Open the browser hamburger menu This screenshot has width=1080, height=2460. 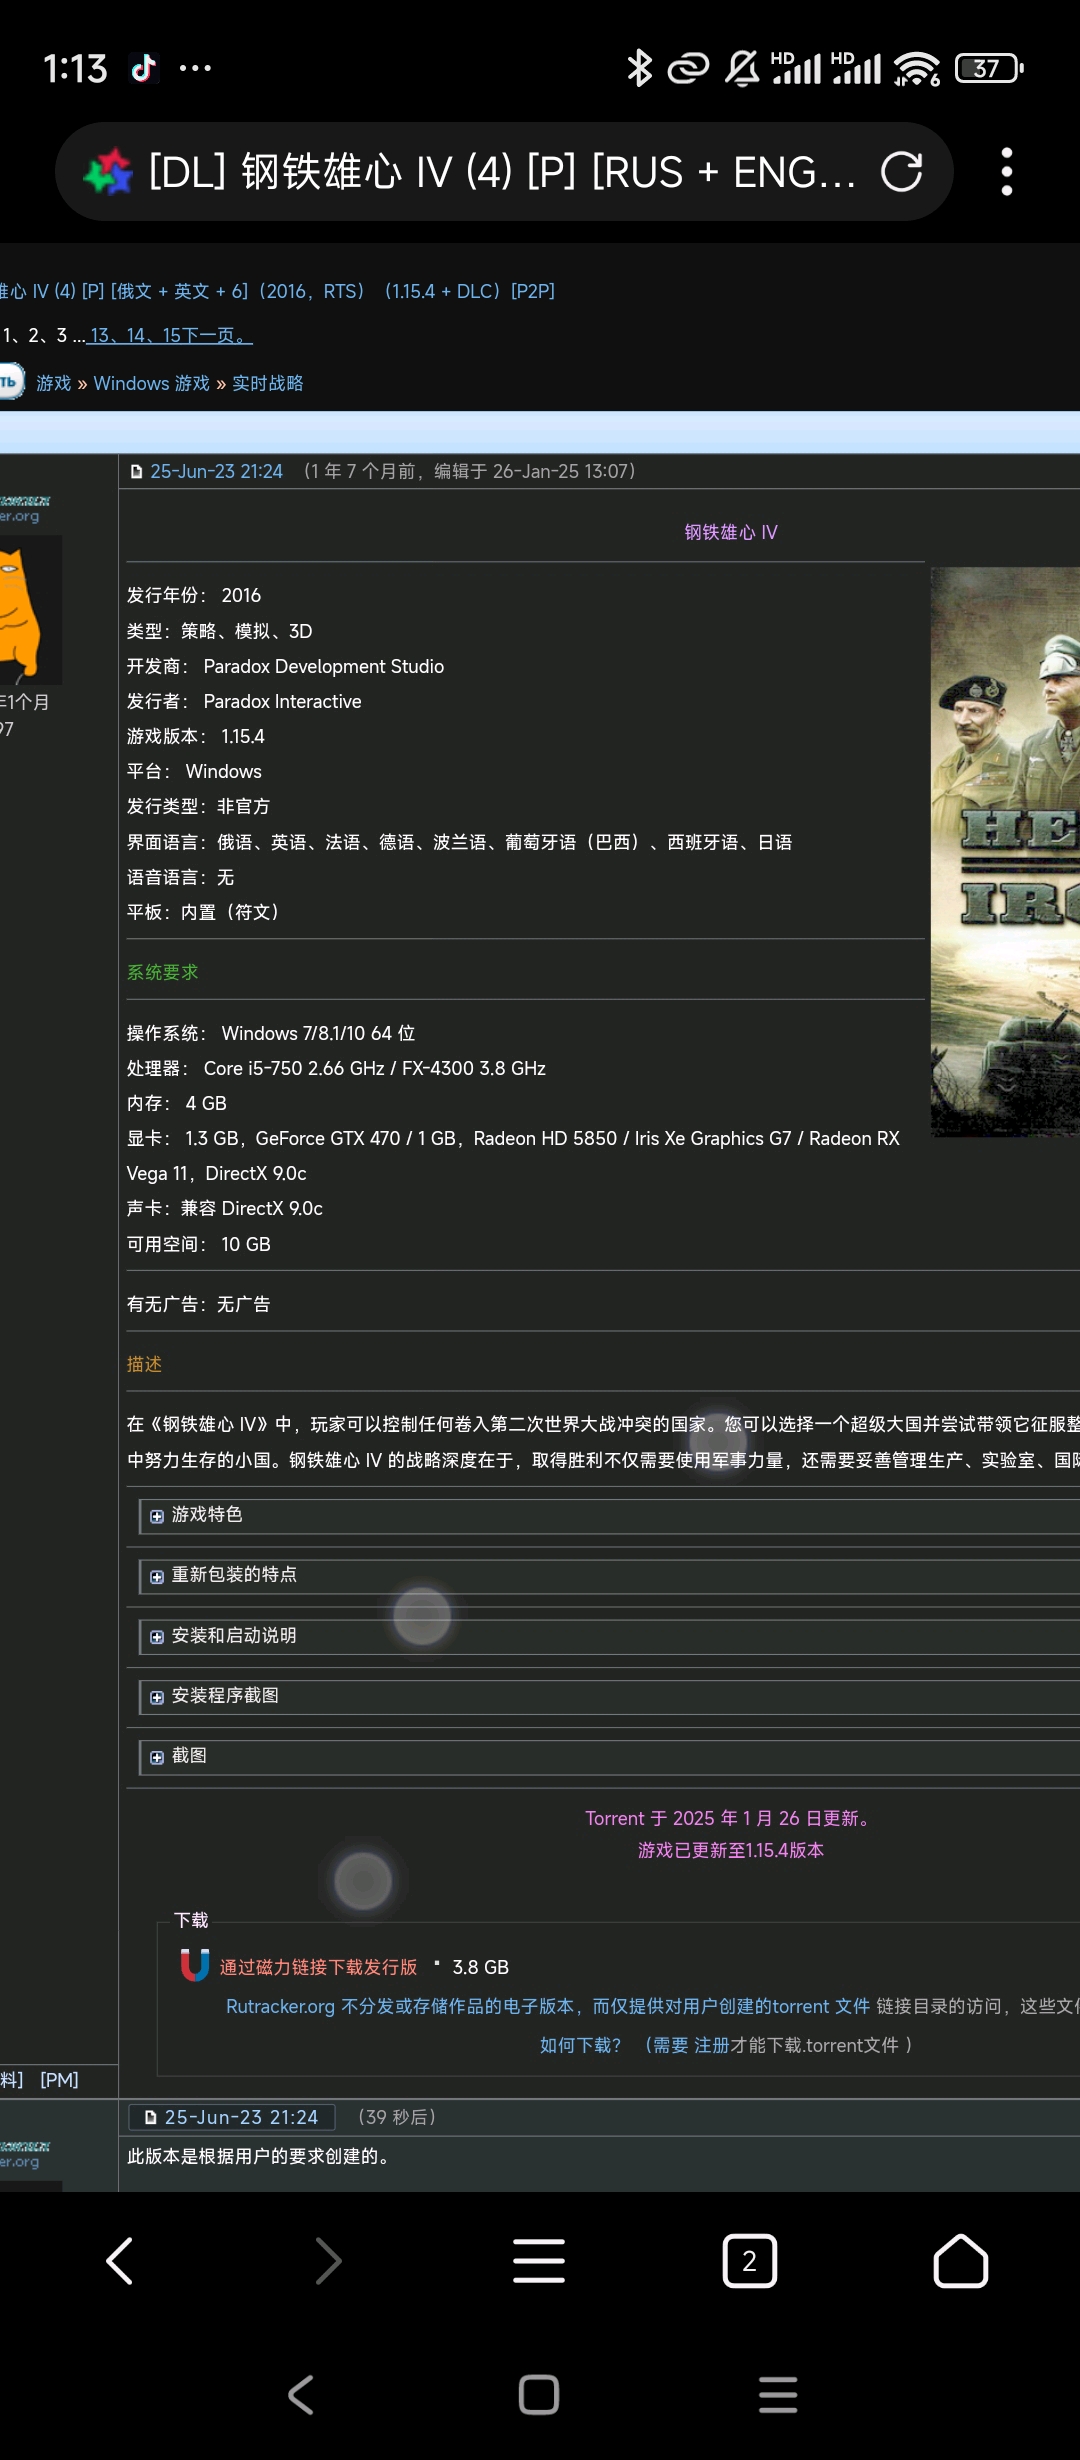(x=539, y=2261)
